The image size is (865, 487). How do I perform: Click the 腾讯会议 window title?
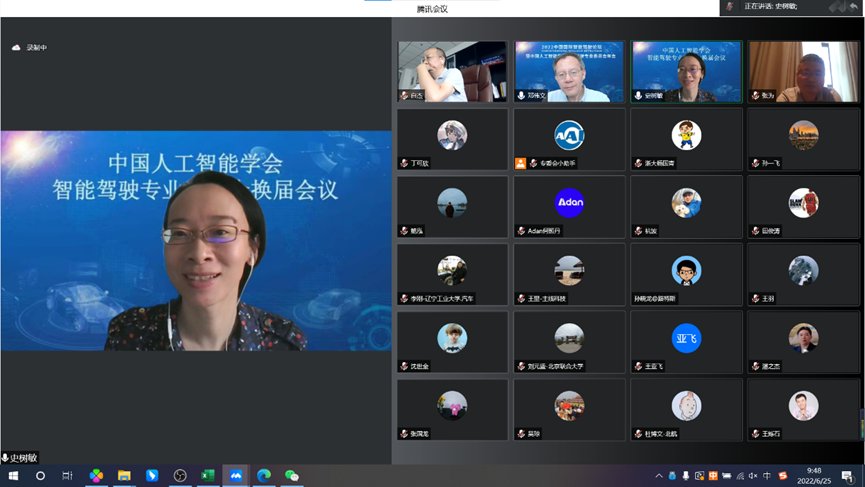(432, 9)
